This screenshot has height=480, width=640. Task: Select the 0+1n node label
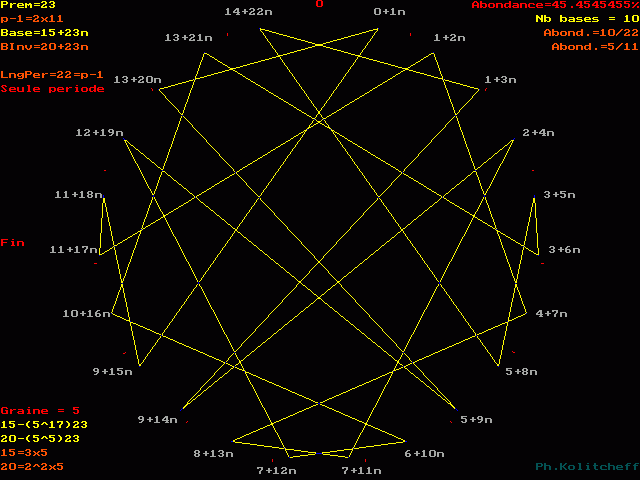coord(390,12)
